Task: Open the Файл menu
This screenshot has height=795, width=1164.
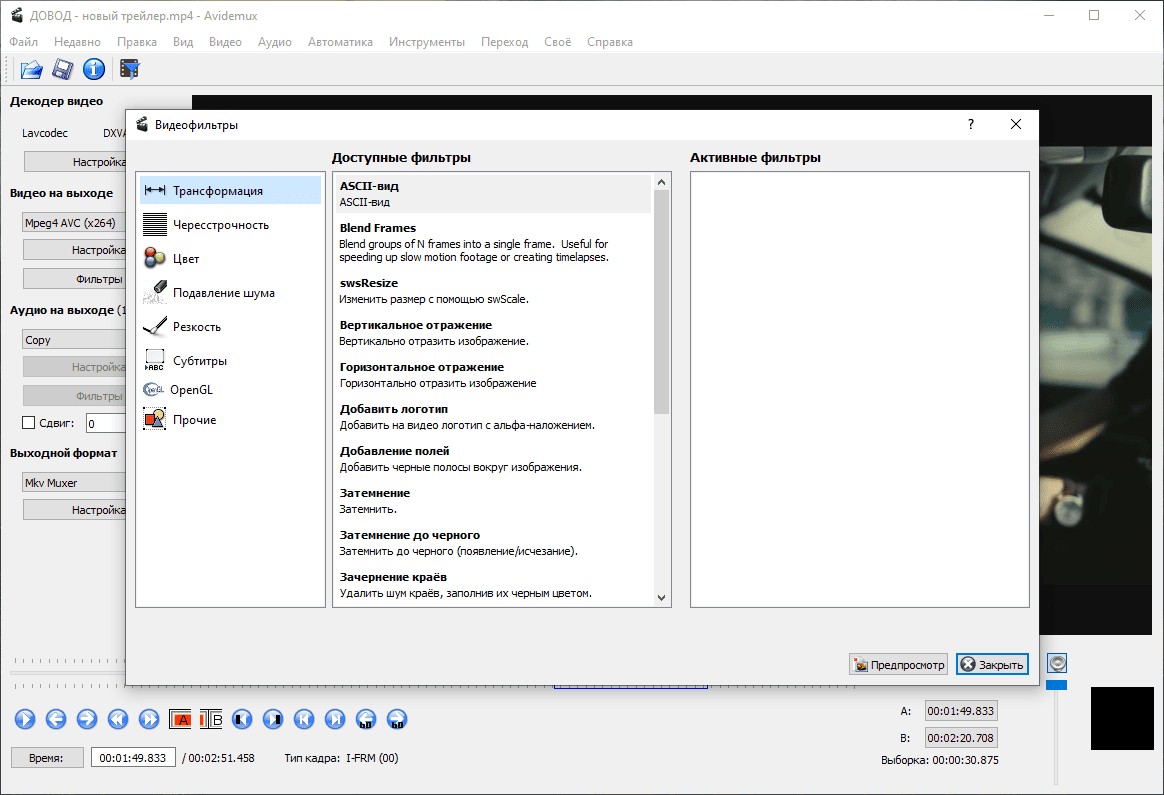Action: coord(24,42)
